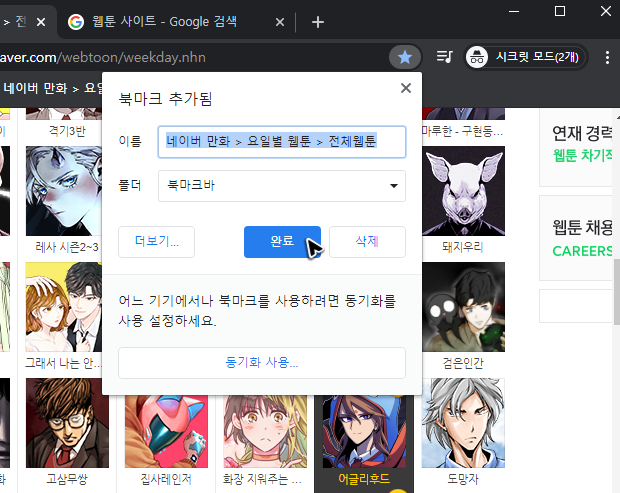
Task: Click the 돼지우리 title link
Action: coord(463,247)
